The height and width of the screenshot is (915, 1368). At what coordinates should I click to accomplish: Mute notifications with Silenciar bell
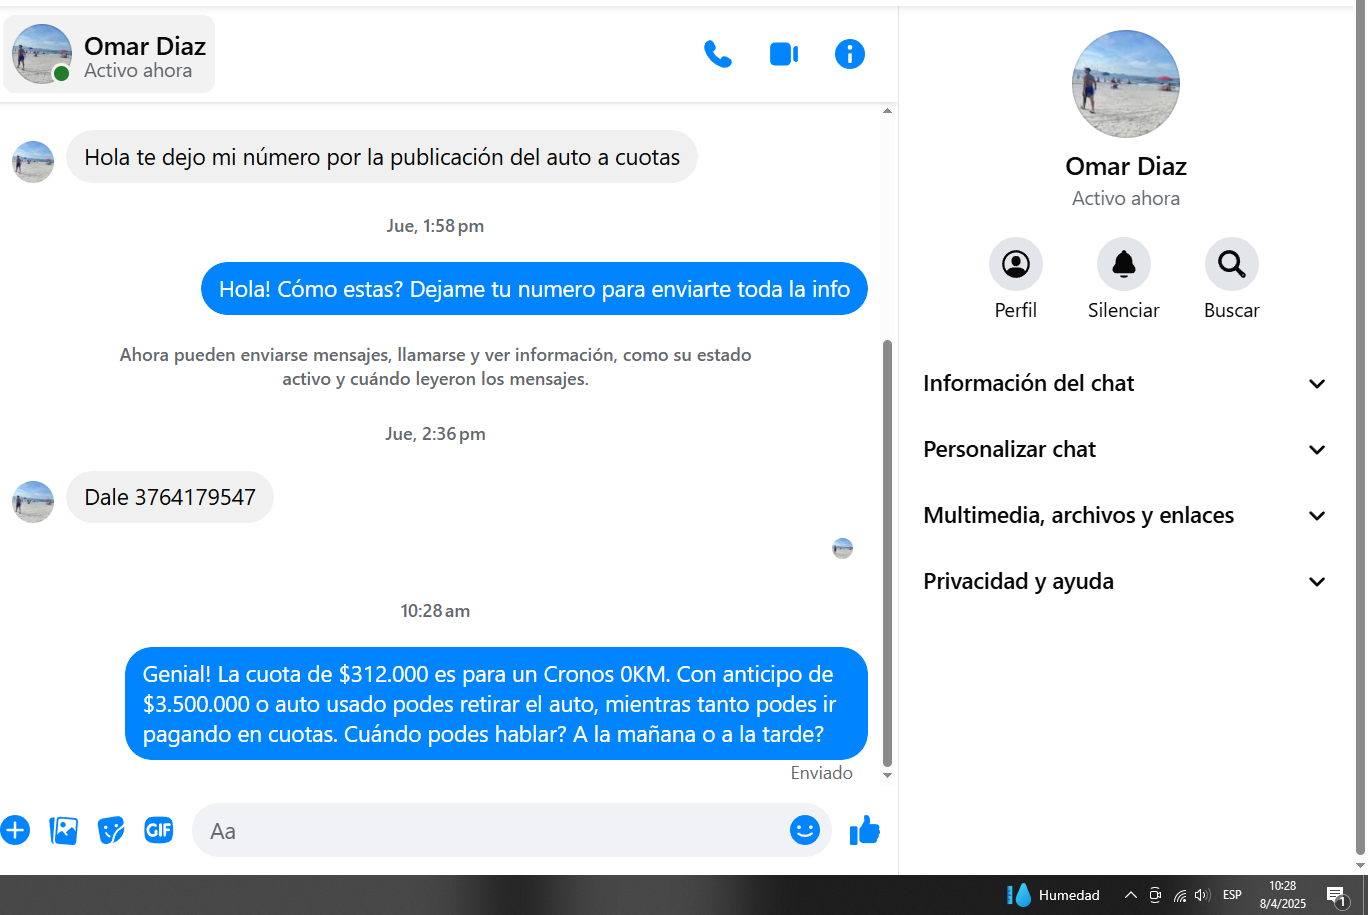1123,265
